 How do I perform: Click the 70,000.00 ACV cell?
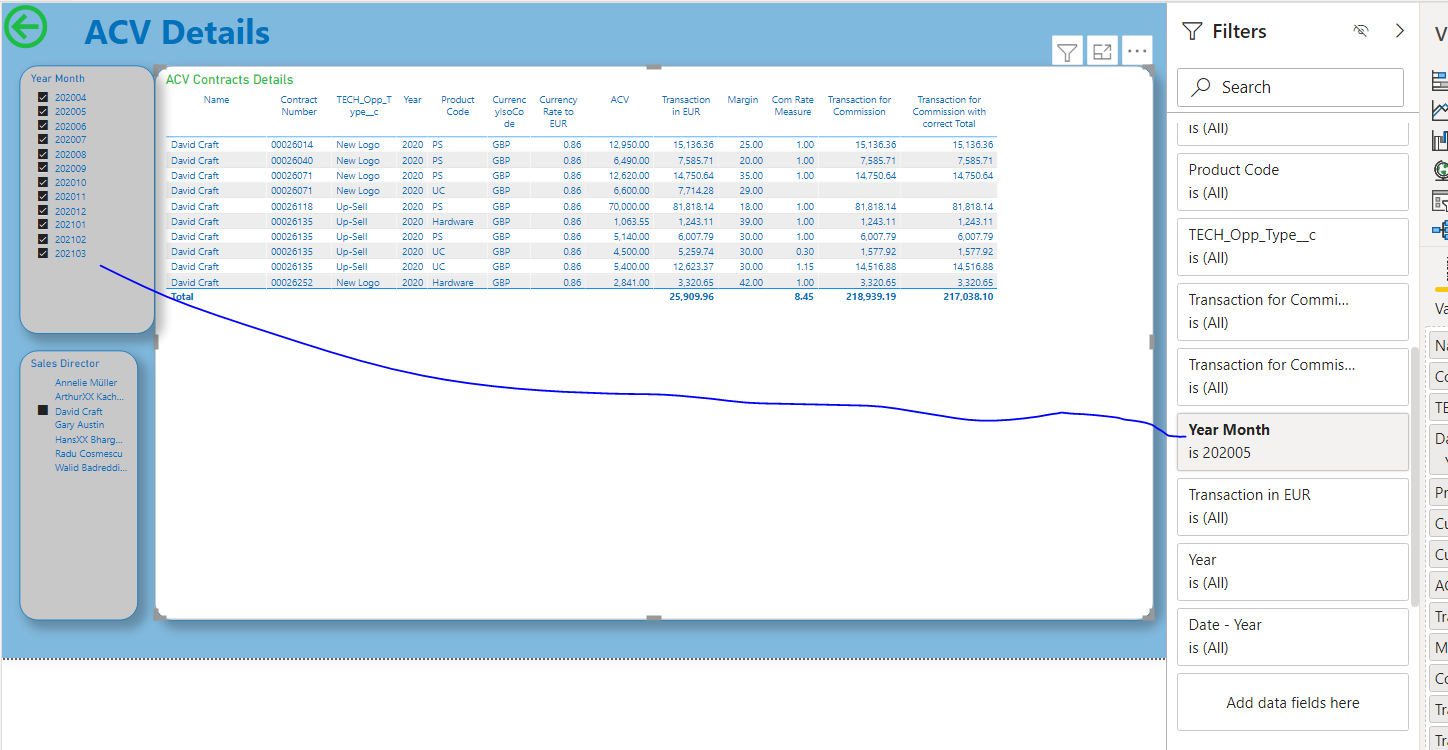coord(628,206)
